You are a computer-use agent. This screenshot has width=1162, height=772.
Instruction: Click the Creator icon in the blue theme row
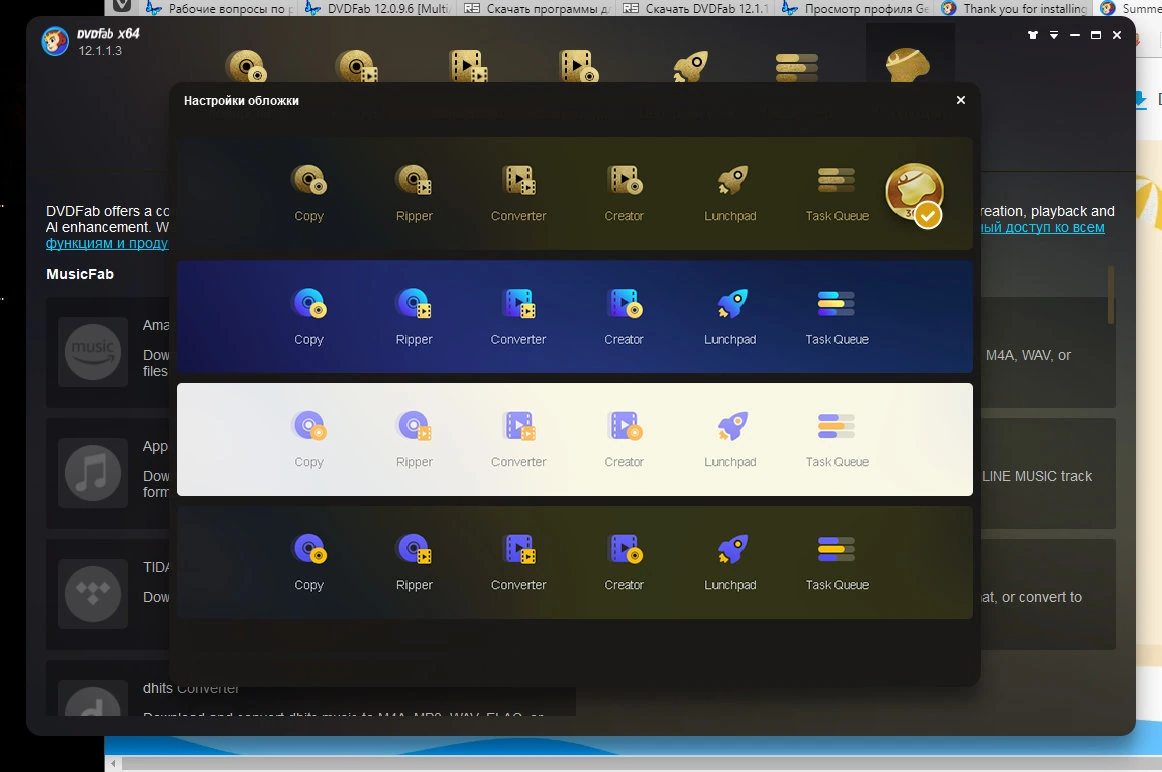coord(625,303)
